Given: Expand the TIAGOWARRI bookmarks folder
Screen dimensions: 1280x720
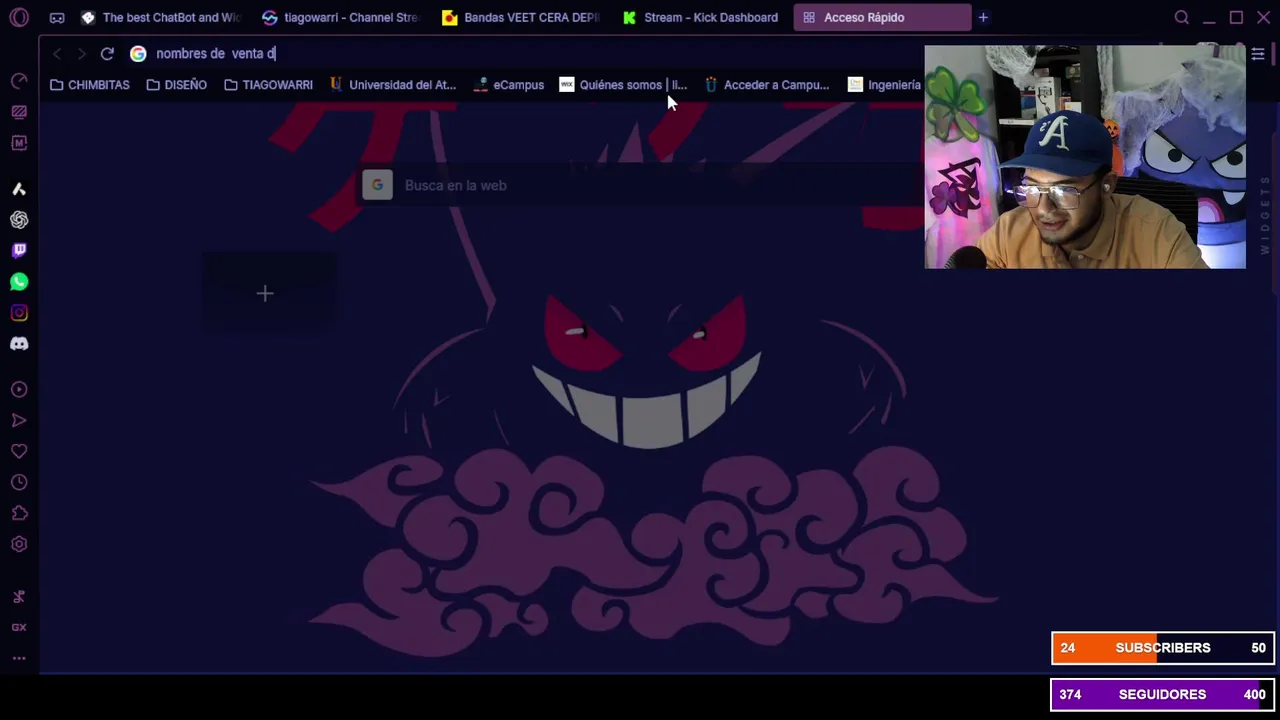Looking at the screenshot, I should coord(269,85).
